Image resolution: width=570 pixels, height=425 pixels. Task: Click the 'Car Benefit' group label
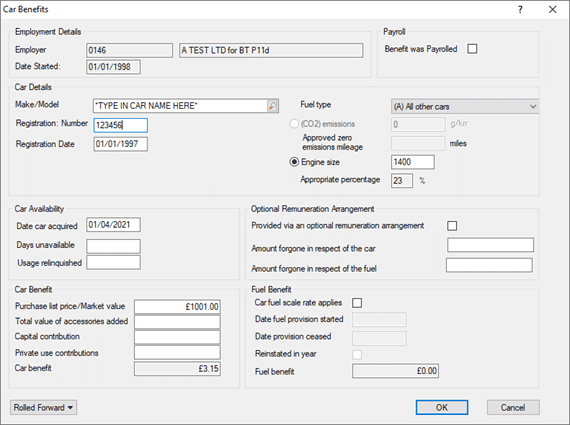[33, 289]
